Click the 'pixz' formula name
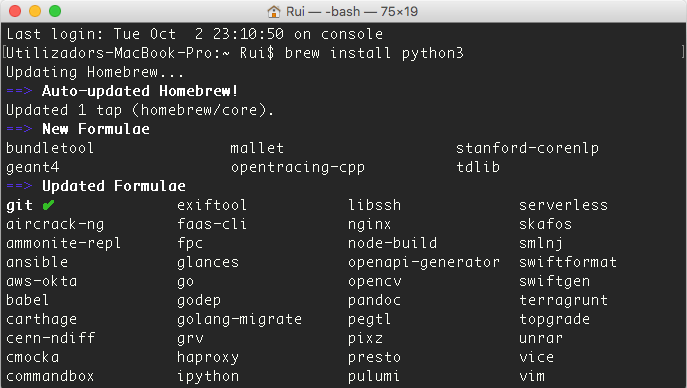The width and height of the screenshot is (687, 388). click(365, 338)
